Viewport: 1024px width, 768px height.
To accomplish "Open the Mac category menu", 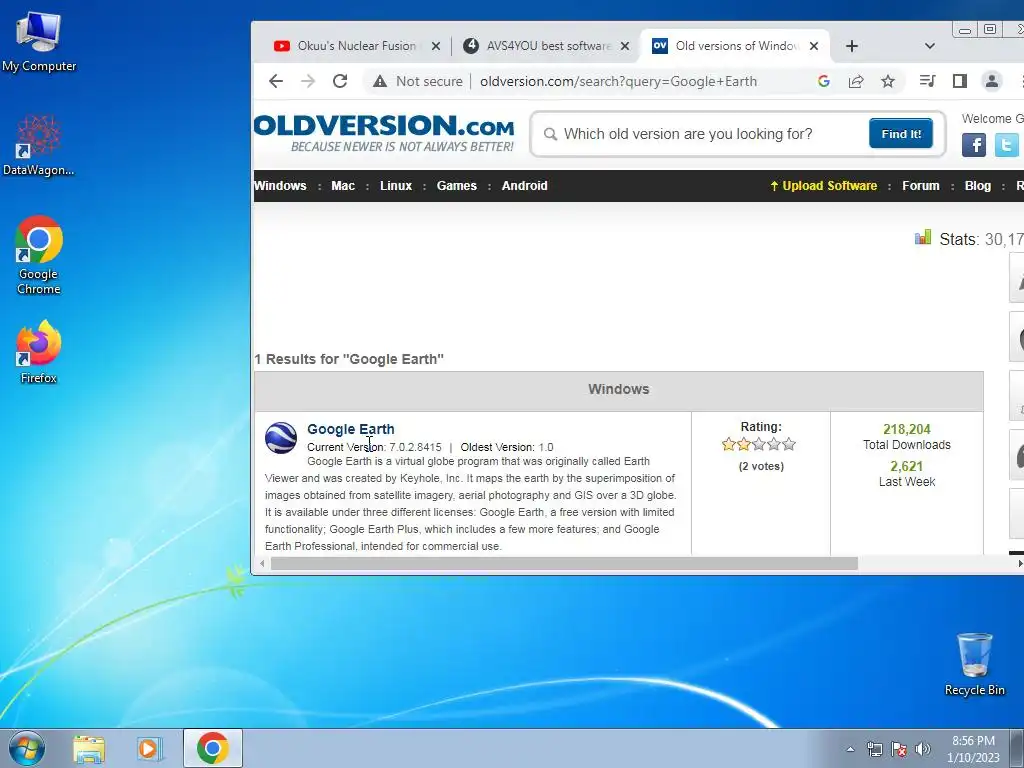I will [343, 185].
